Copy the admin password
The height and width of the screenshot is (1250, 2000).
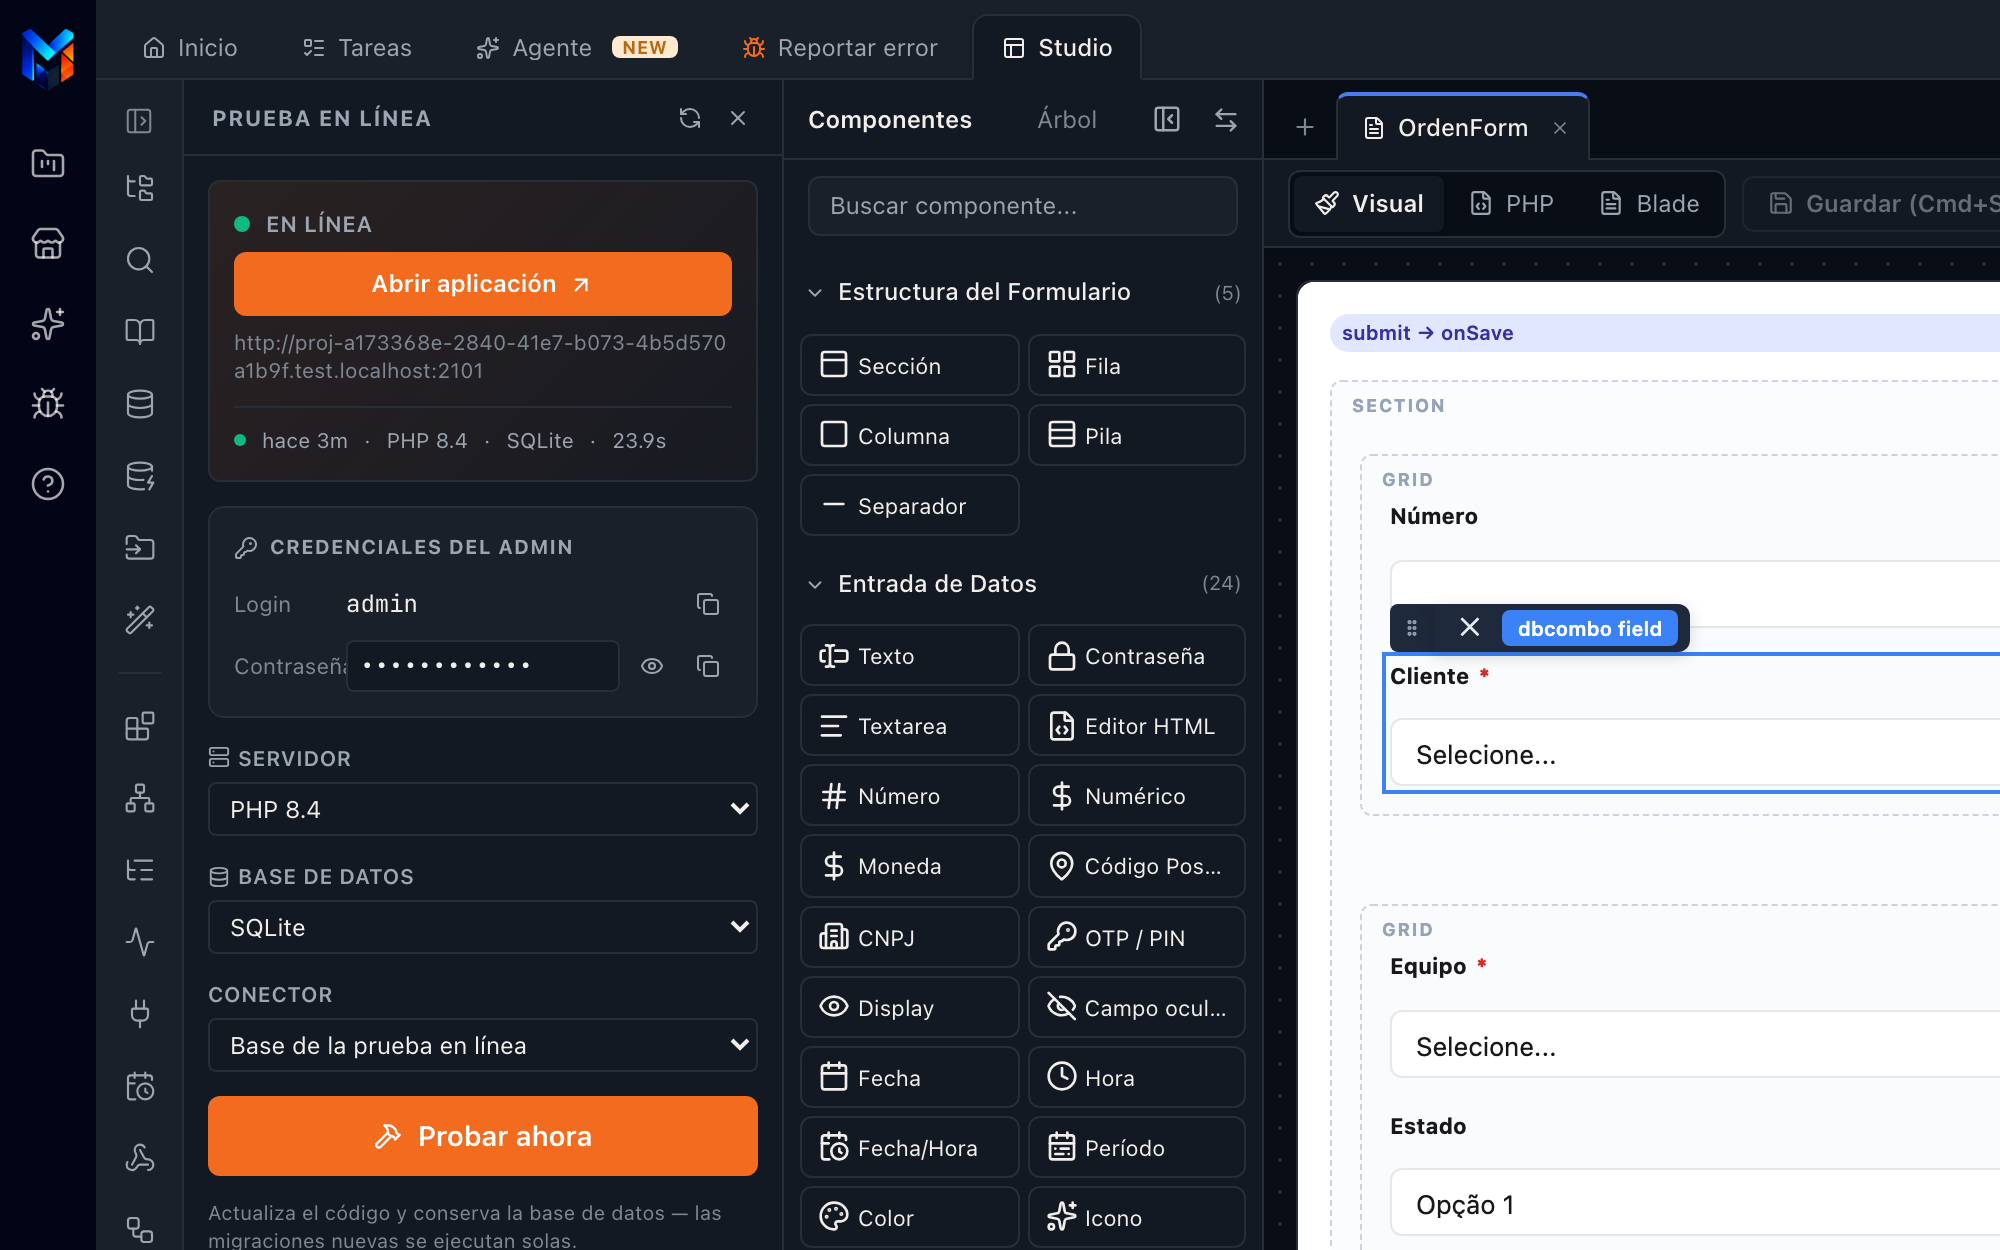(708, 666)
